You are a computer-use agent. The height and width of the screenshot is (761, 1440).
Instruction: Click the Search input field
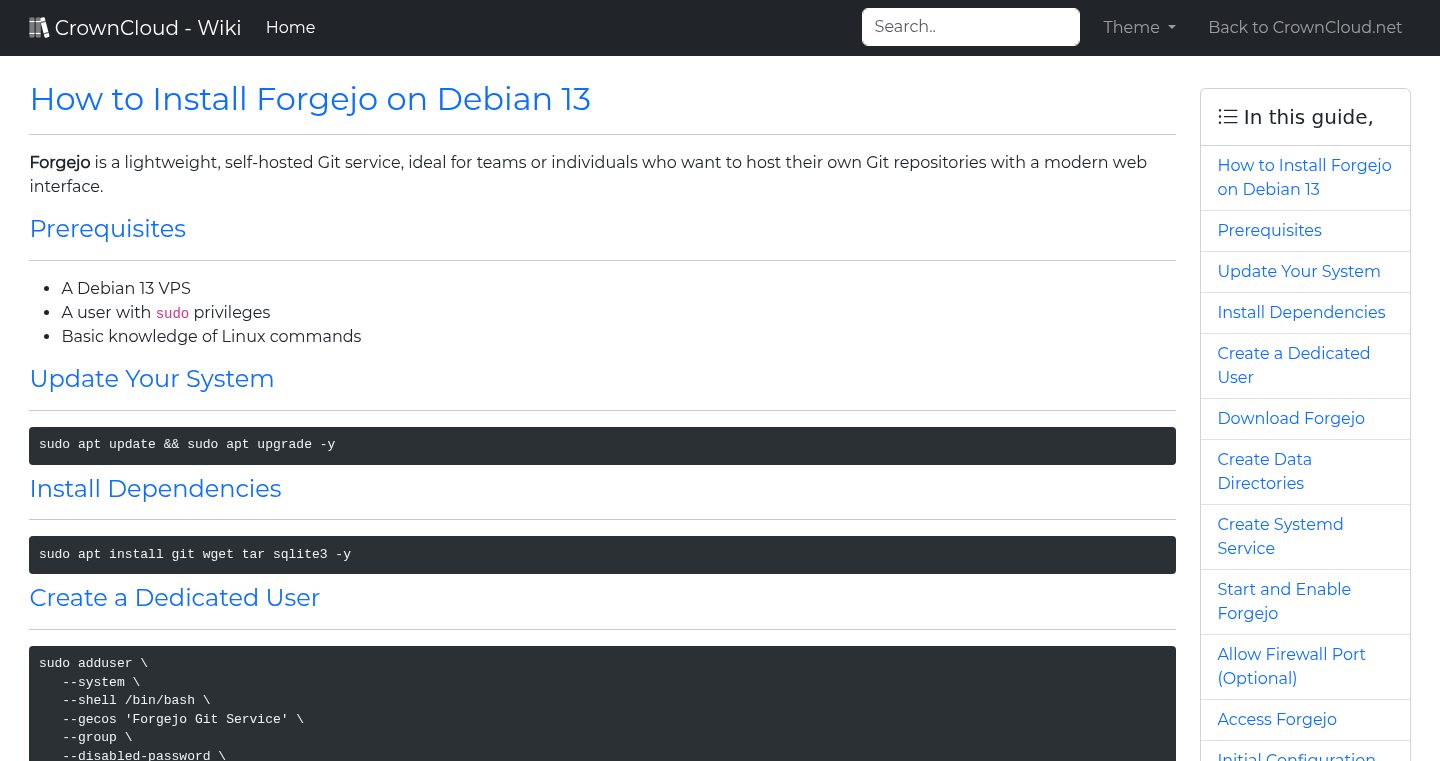970,27
